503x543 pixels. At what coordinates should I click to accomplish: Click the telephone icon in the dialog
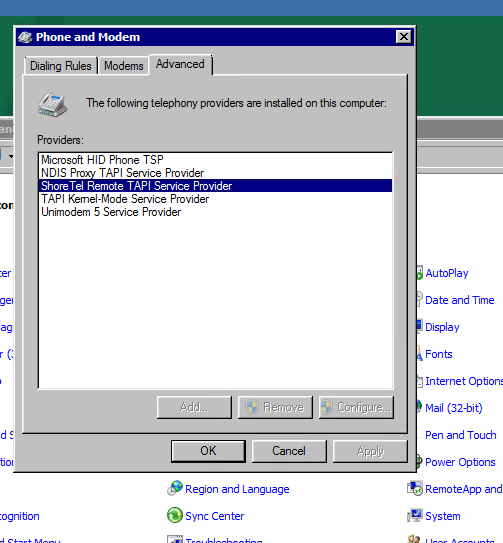click(52, 105)
